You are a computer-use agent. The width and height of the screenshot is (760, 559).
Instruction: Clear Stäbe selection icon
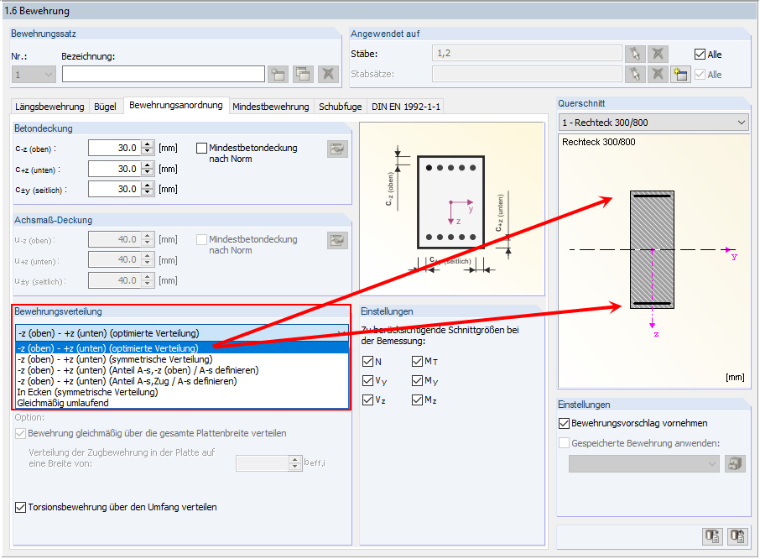coord(658,53)
